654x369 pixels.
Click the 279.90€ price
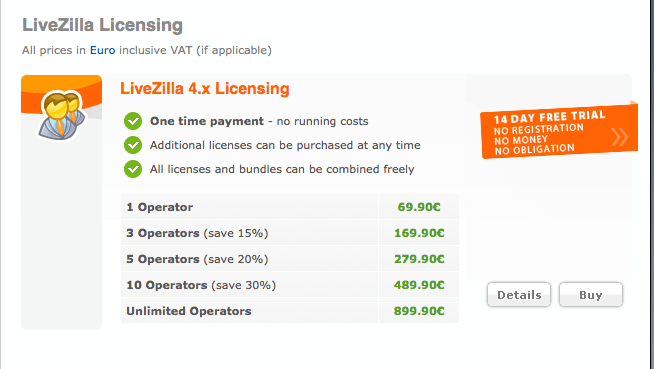coord(419,259)
